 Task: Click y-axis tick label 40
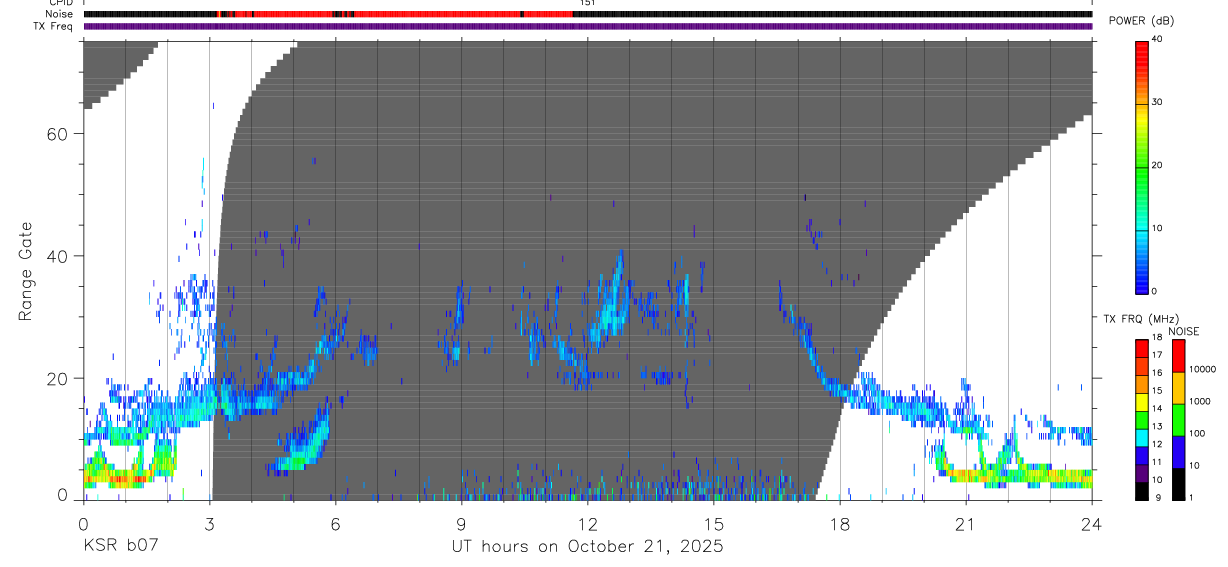56,256
